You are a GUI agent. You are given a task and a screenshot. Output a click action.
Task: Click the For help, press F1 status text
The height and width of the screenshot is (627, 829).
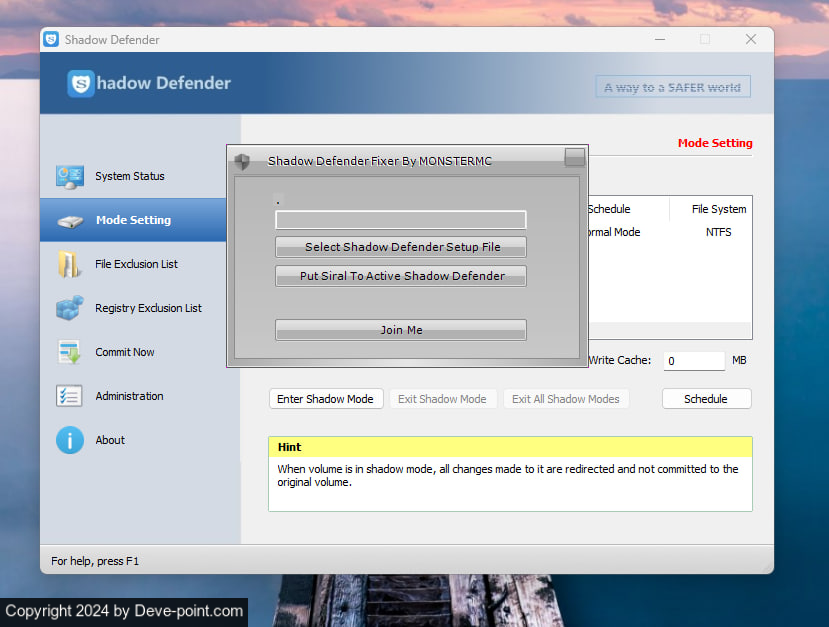tap(95, 561)
